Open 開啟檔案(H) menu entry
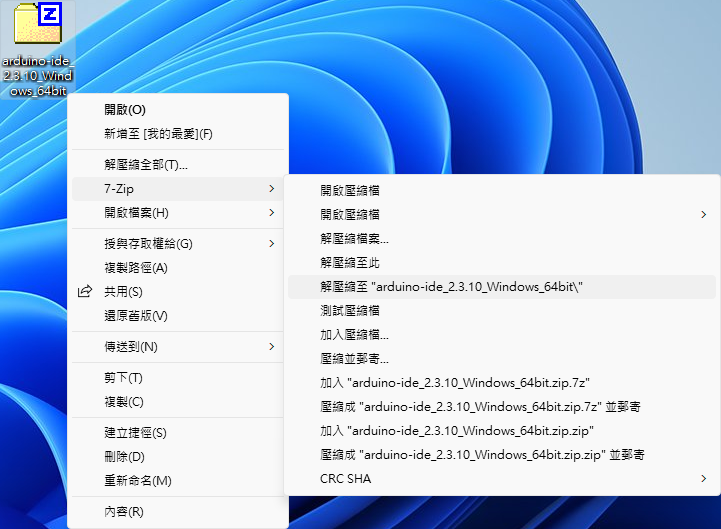721x529 pixels. 178,213
